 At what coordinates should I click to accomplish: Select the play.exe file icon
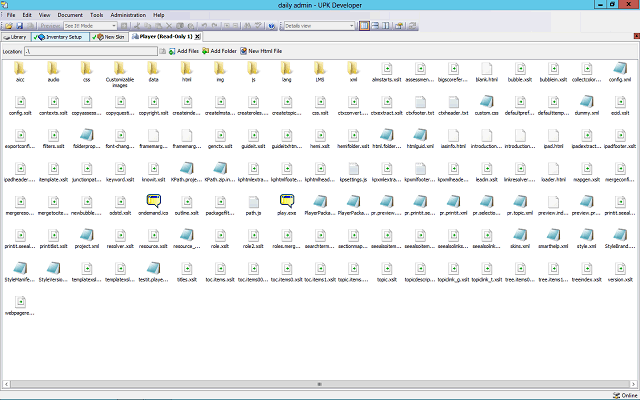(x=286, y=203)
